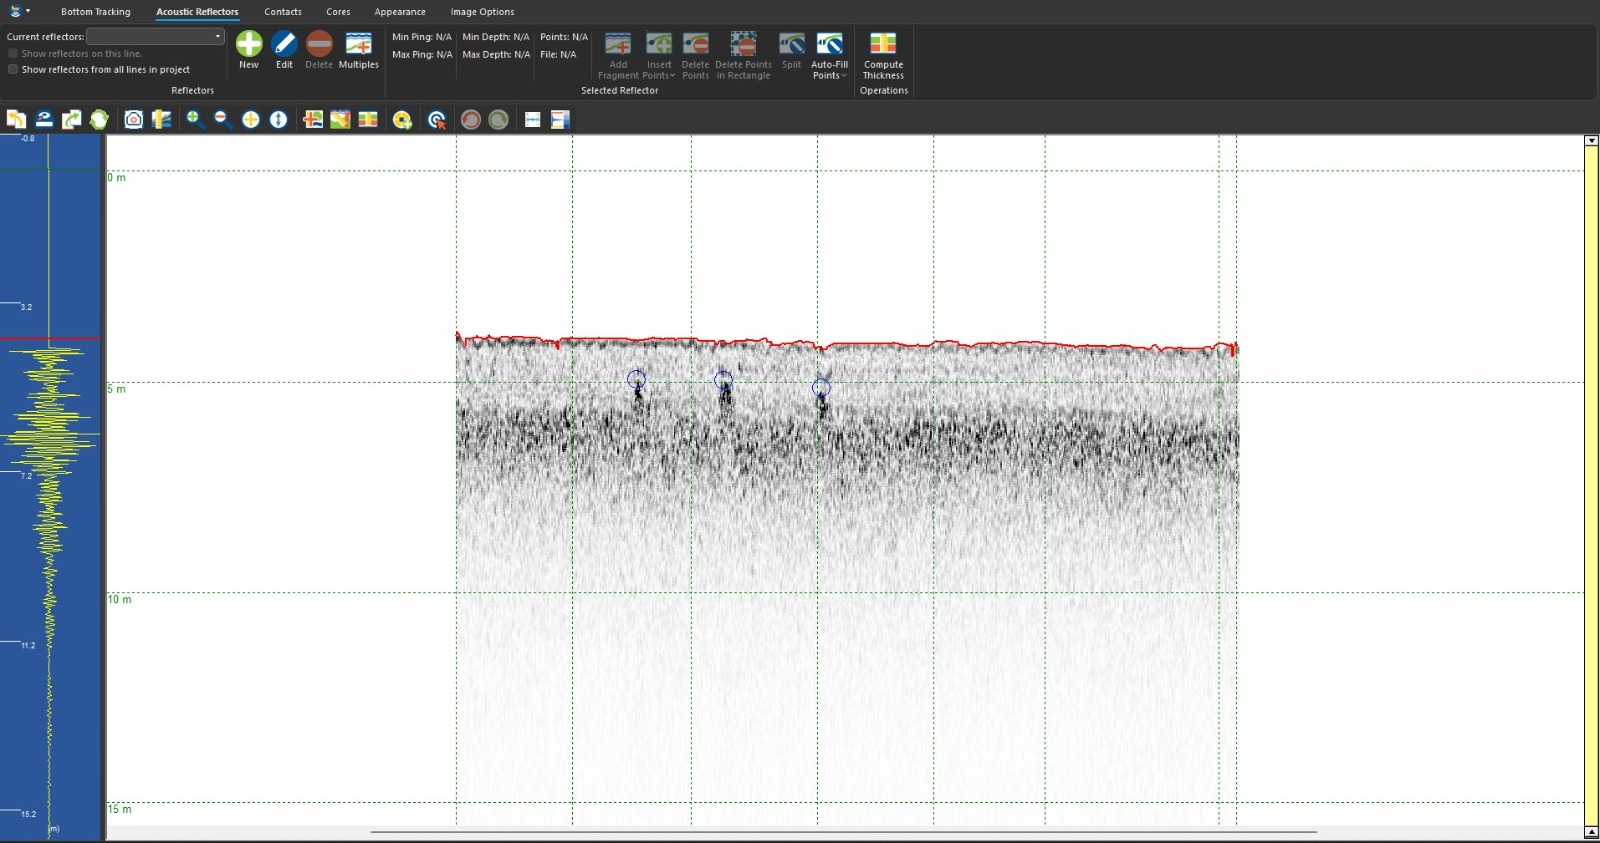Open the application menu dropdown arrow

[28, 11]
